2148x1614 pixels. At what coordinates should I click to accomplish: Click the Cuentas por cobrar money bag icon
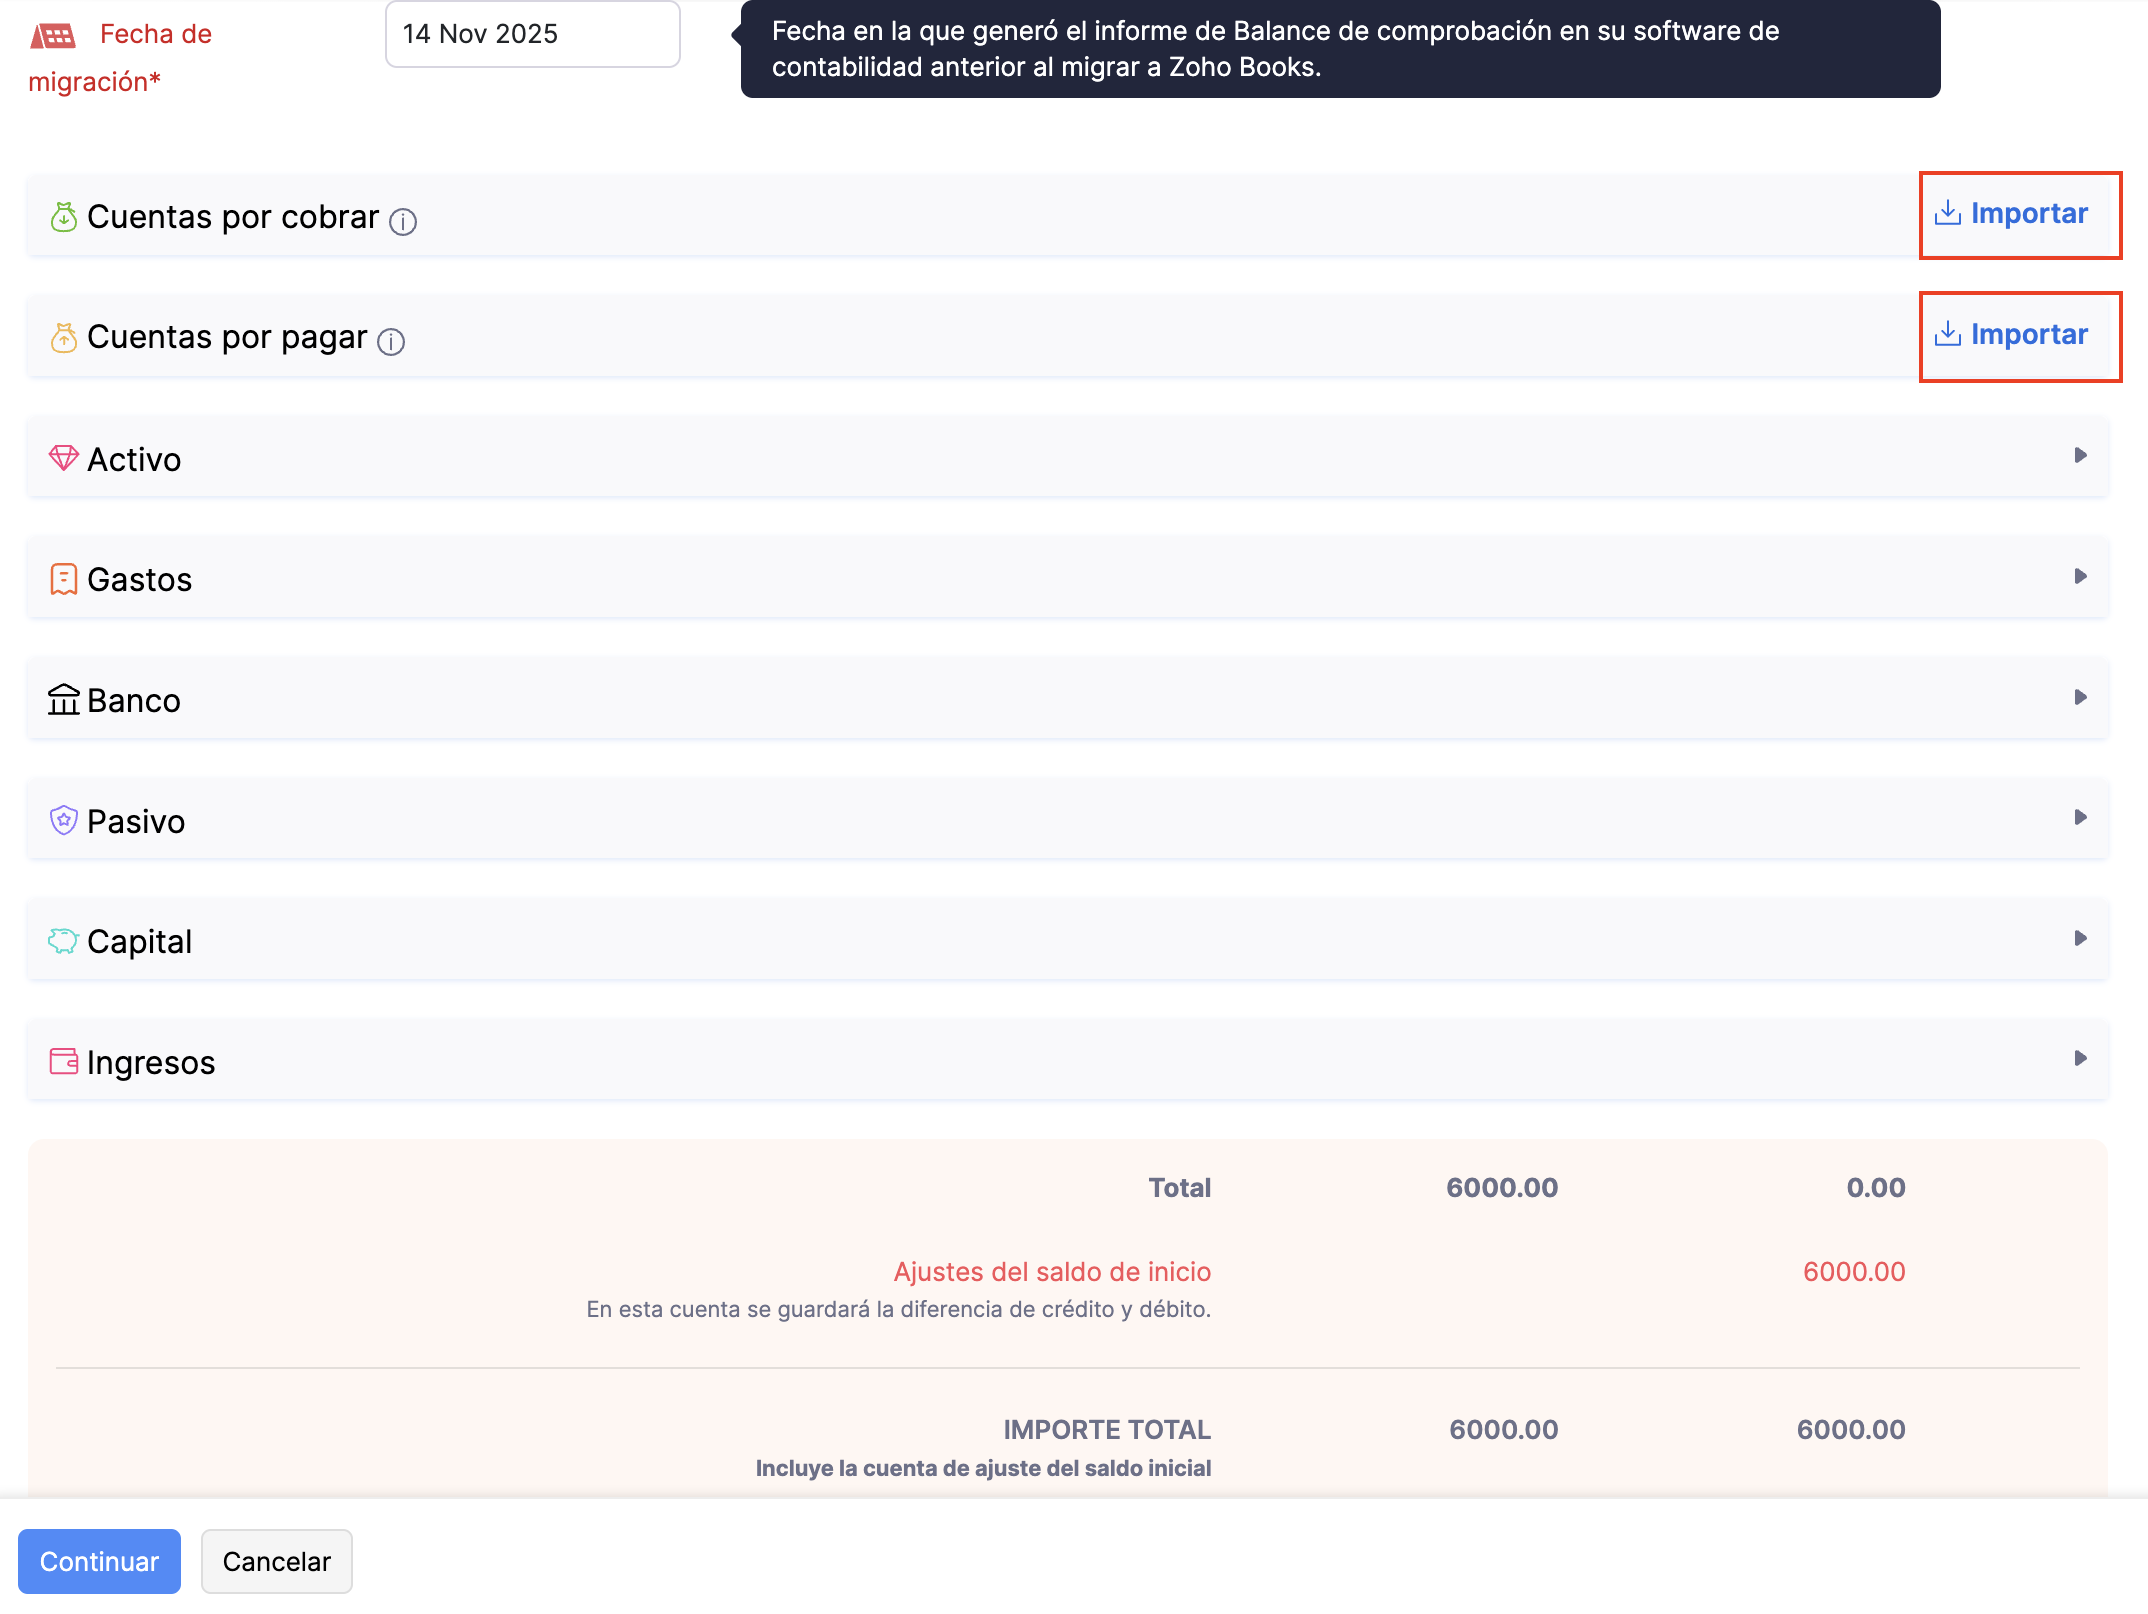pos(63,217)
